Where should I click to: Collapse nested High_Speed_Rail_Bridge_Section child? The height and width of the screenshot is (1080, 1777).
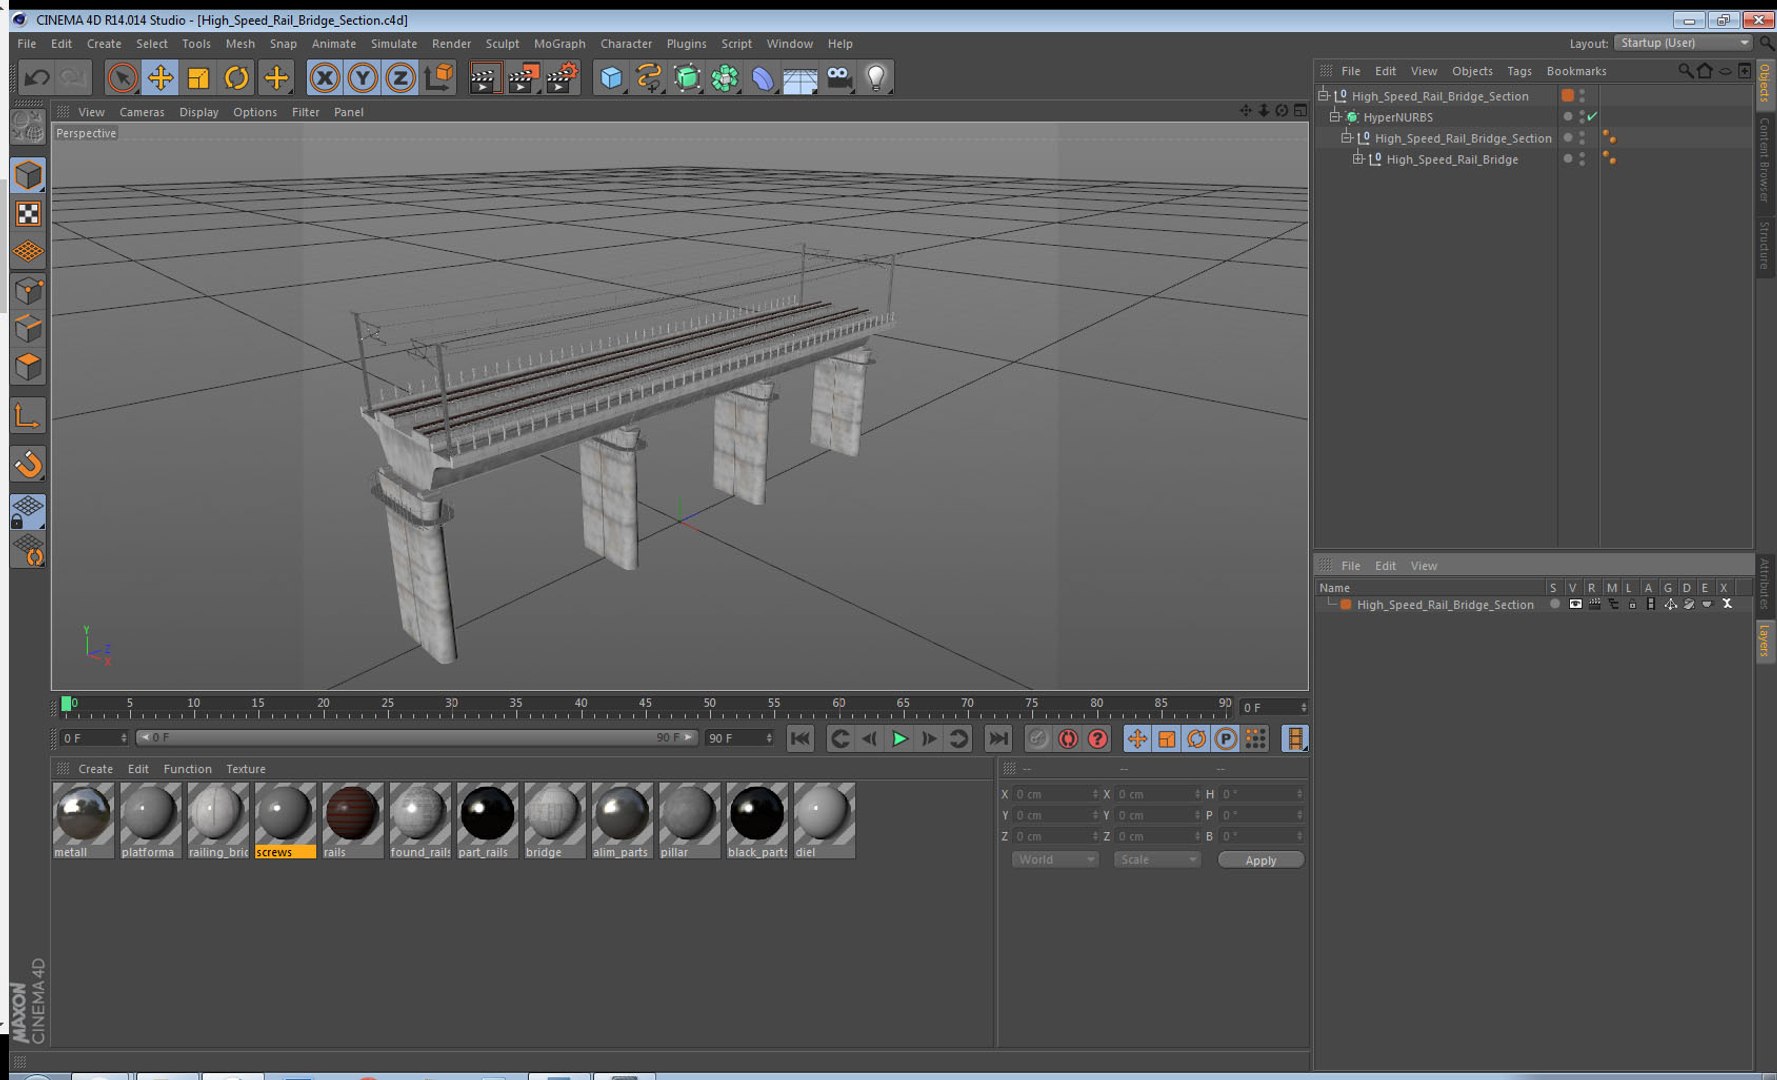tap(1346, 138)
